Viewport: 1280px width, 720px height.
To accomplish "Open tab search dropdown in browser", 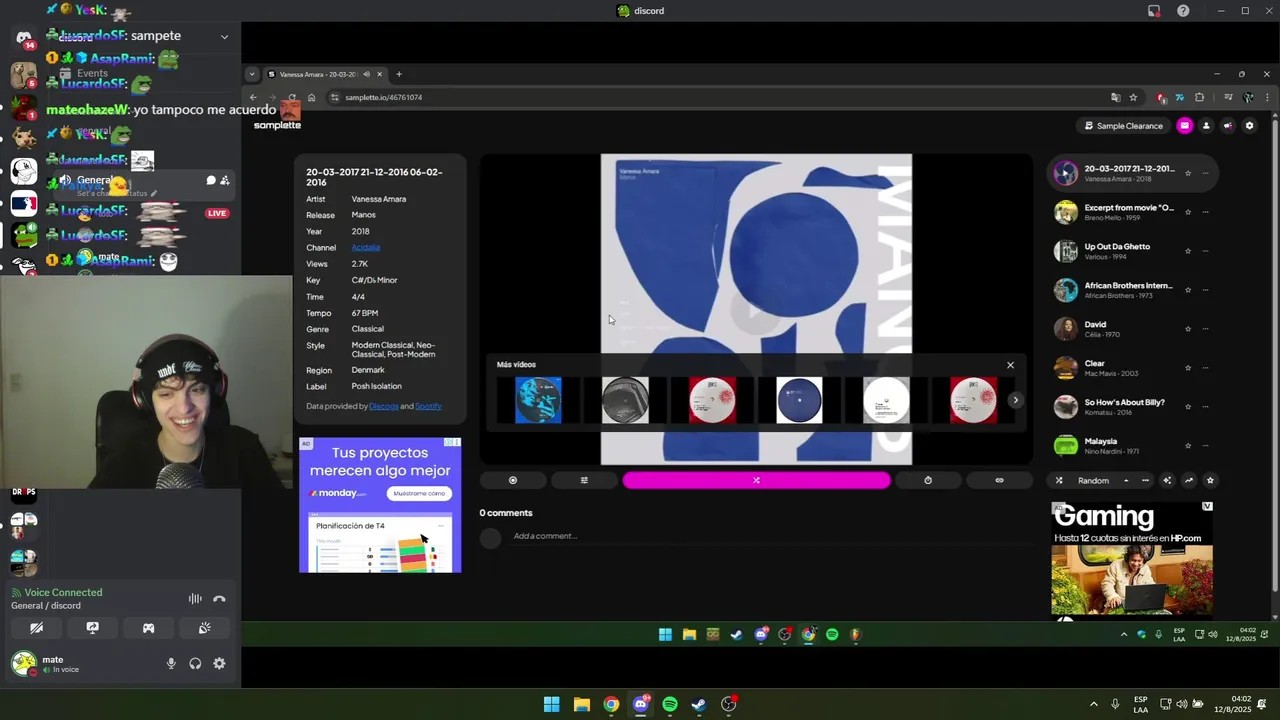I will 252,74.
